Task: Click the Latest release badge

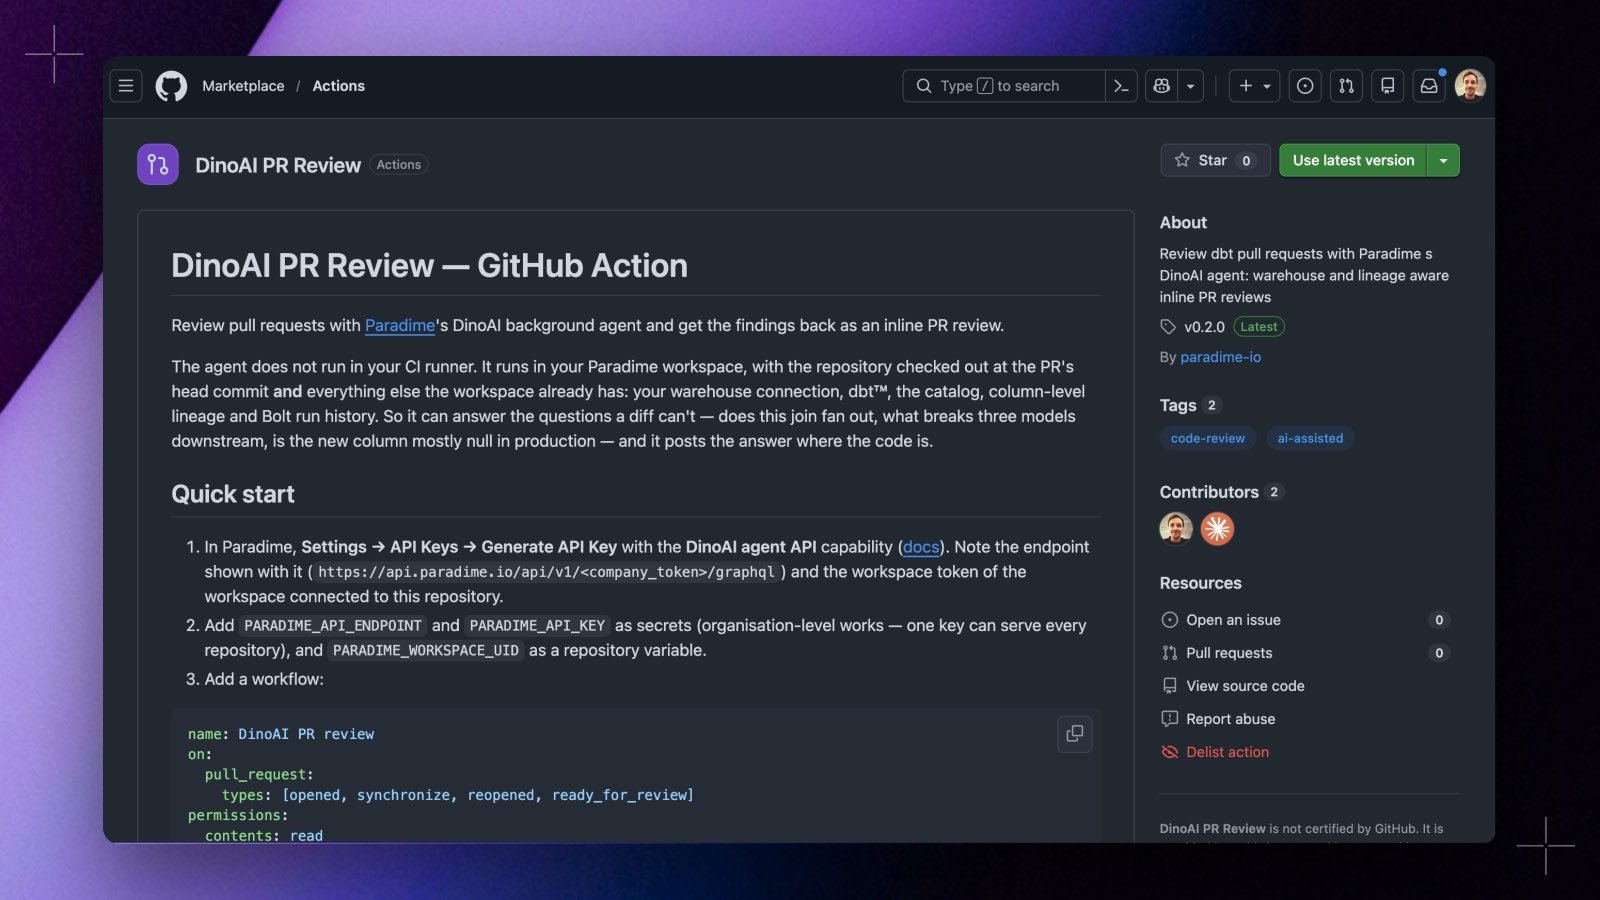Action: [x=1259, y=327]
